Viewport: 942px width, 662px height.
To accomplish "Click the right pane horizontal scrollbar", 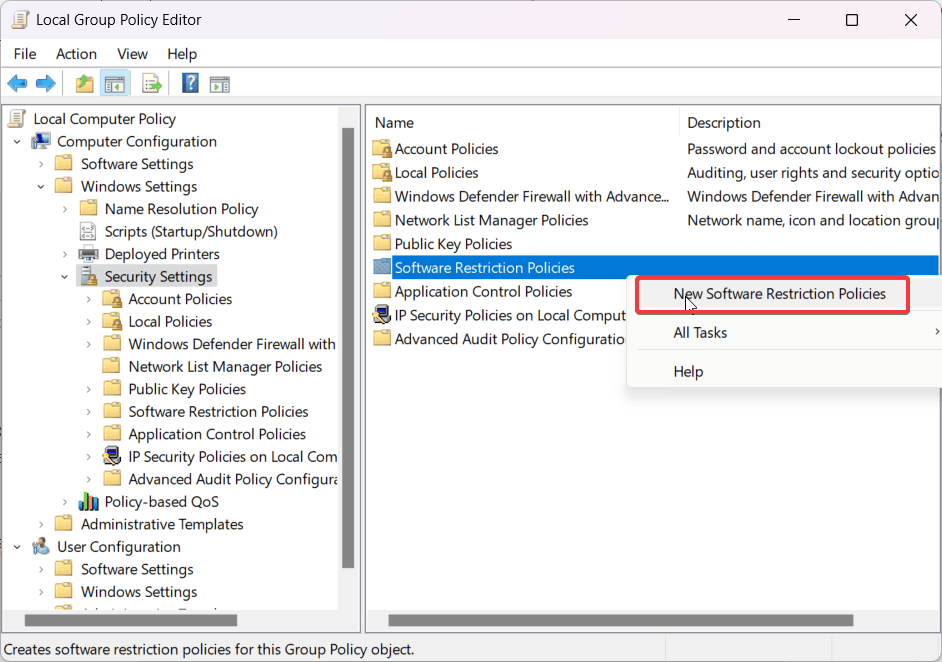I will coord(621,620).
